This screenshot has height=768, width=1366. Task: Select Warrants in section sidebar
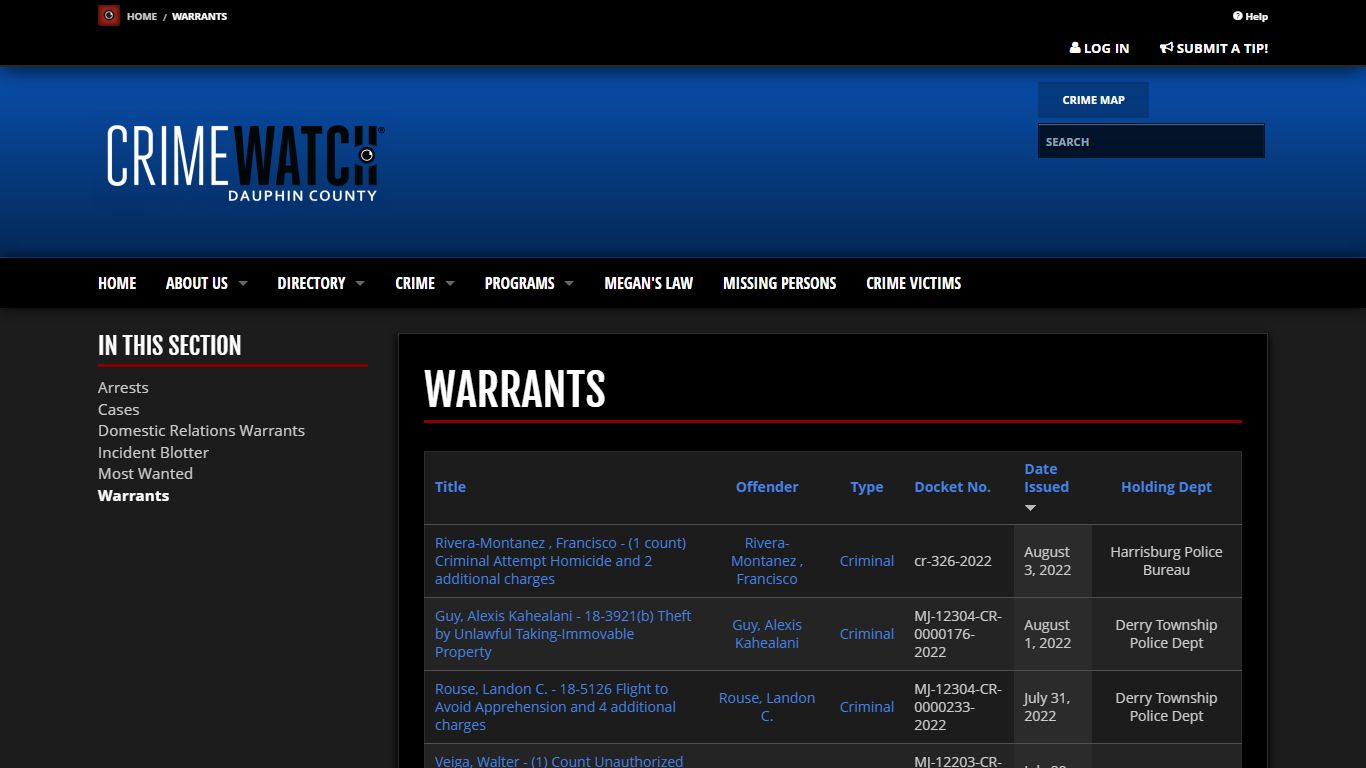[133, 495]
